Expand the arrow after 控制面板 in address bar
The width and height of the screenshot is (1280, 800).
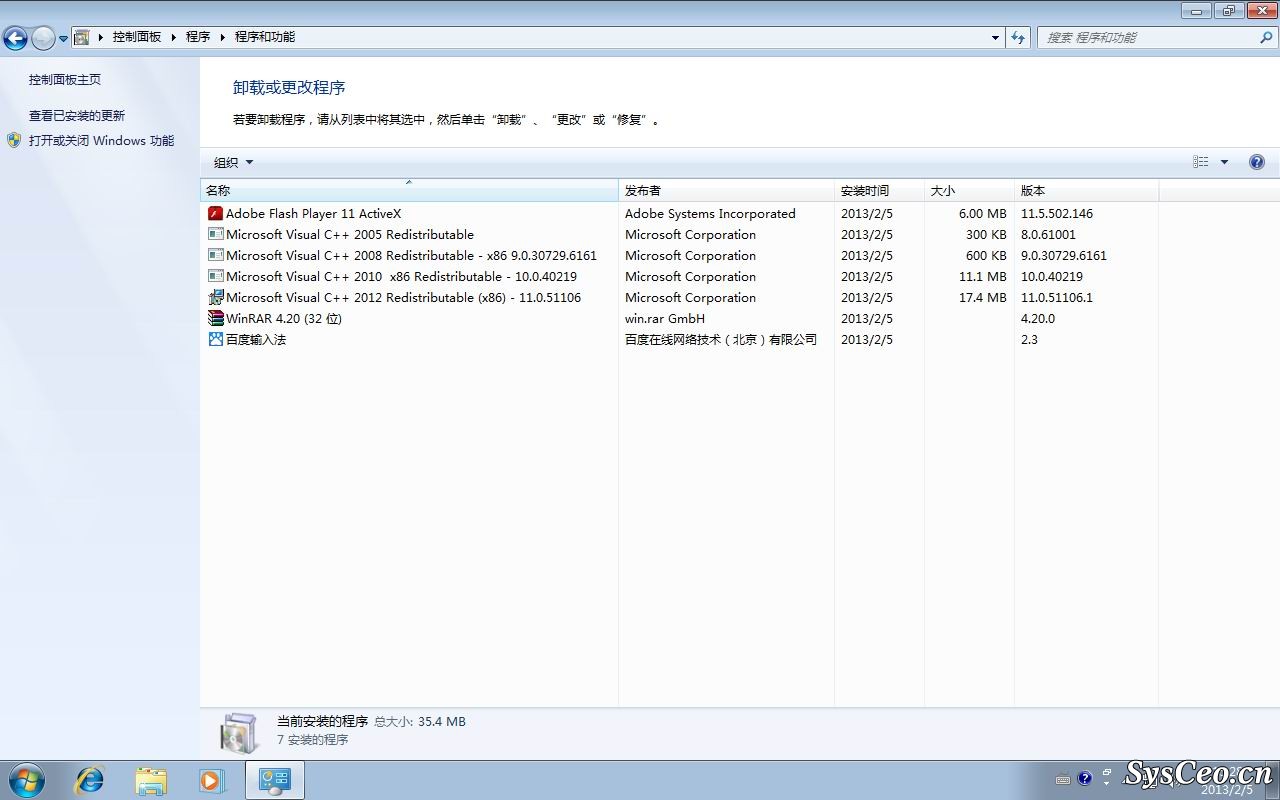click(174, 37)
